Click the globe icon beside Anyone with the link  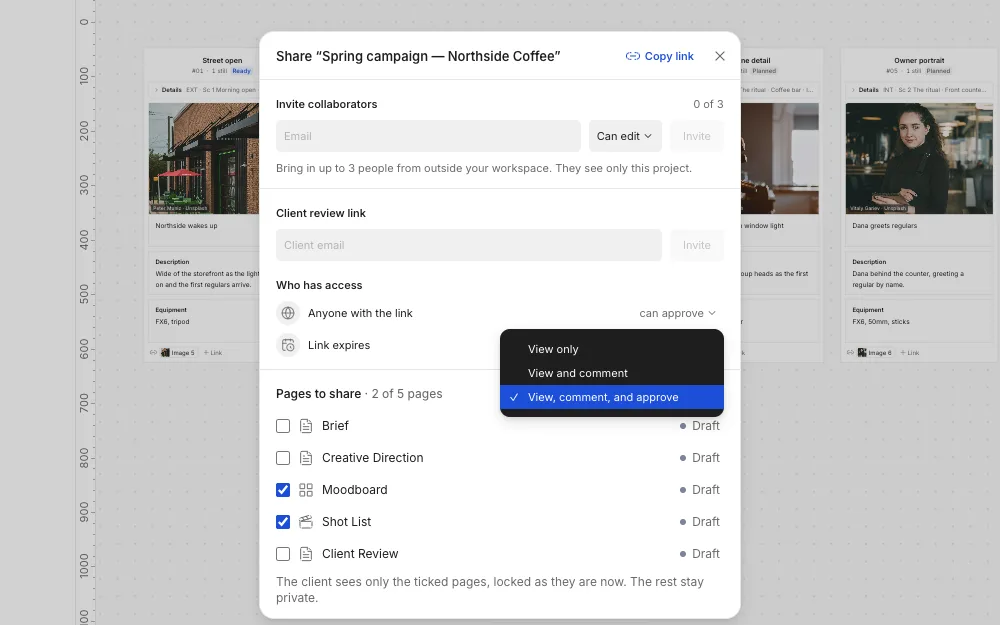pos(288,313)
